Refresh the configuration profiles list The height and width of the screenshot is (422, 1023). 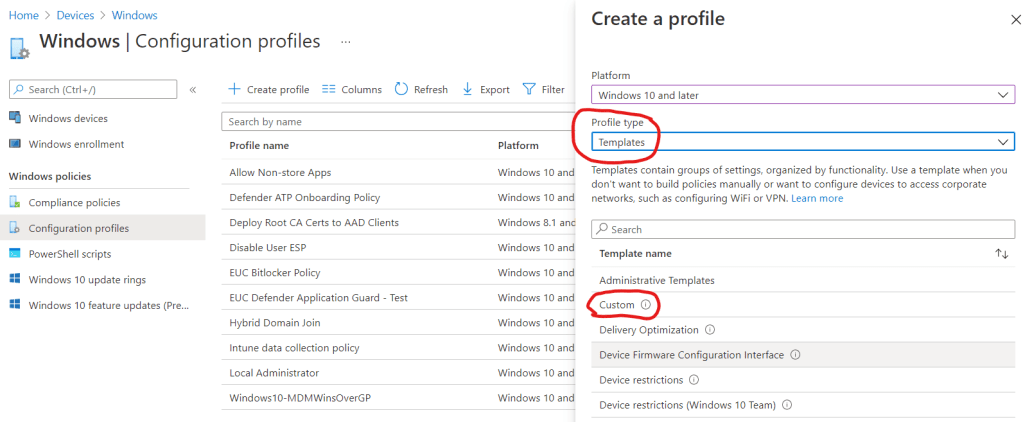(x=421, y=89)
